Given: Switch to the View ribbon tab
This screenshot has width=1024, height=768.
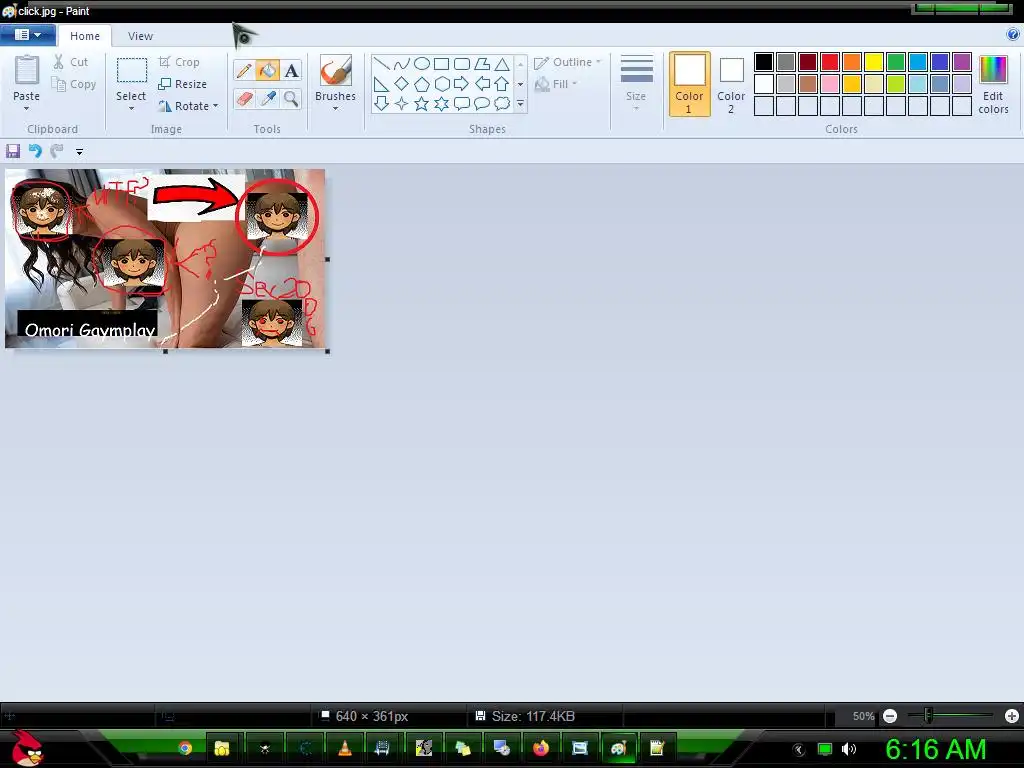Looking at the screenshot, I should [140, 36].
